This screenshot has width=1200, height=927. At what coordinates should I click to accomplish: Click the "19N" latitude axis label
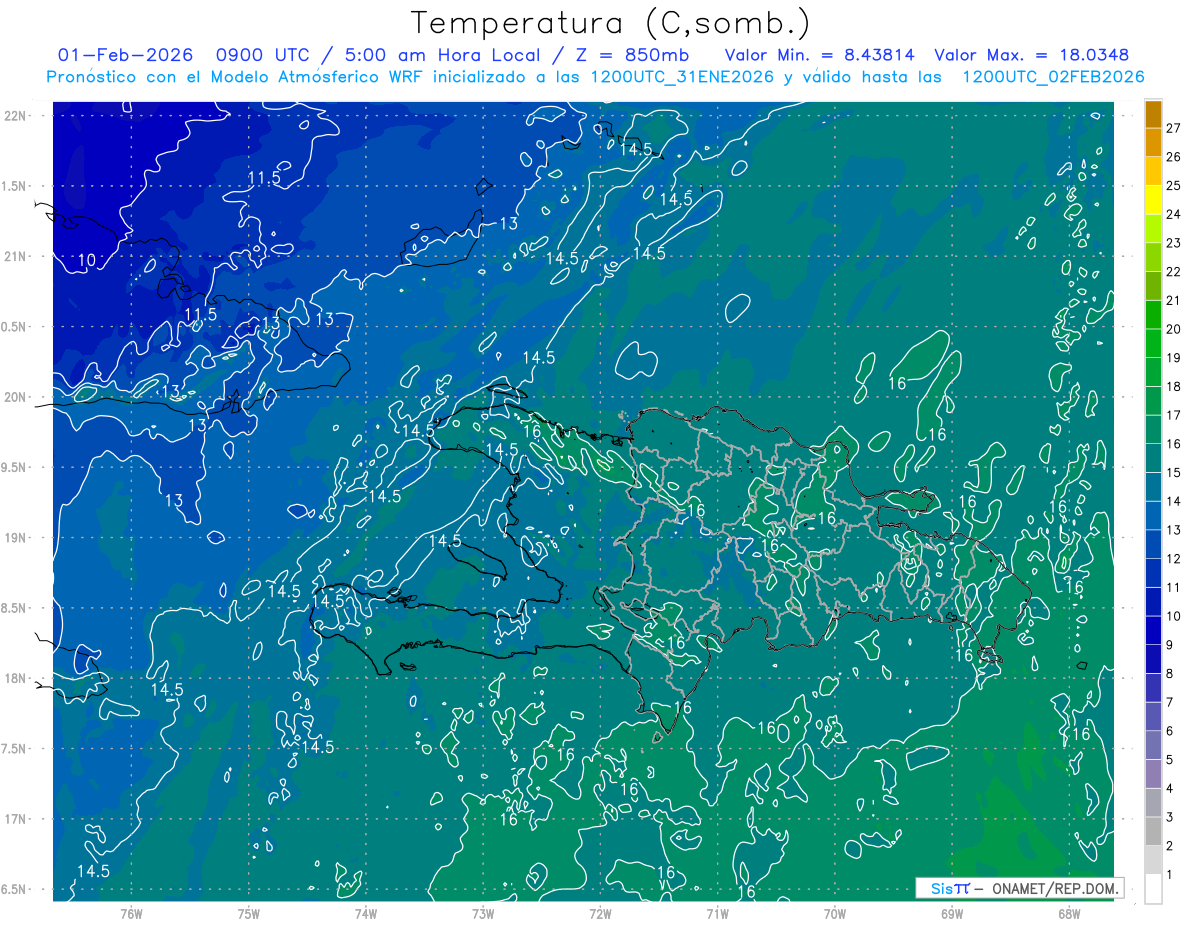[15, 537]
